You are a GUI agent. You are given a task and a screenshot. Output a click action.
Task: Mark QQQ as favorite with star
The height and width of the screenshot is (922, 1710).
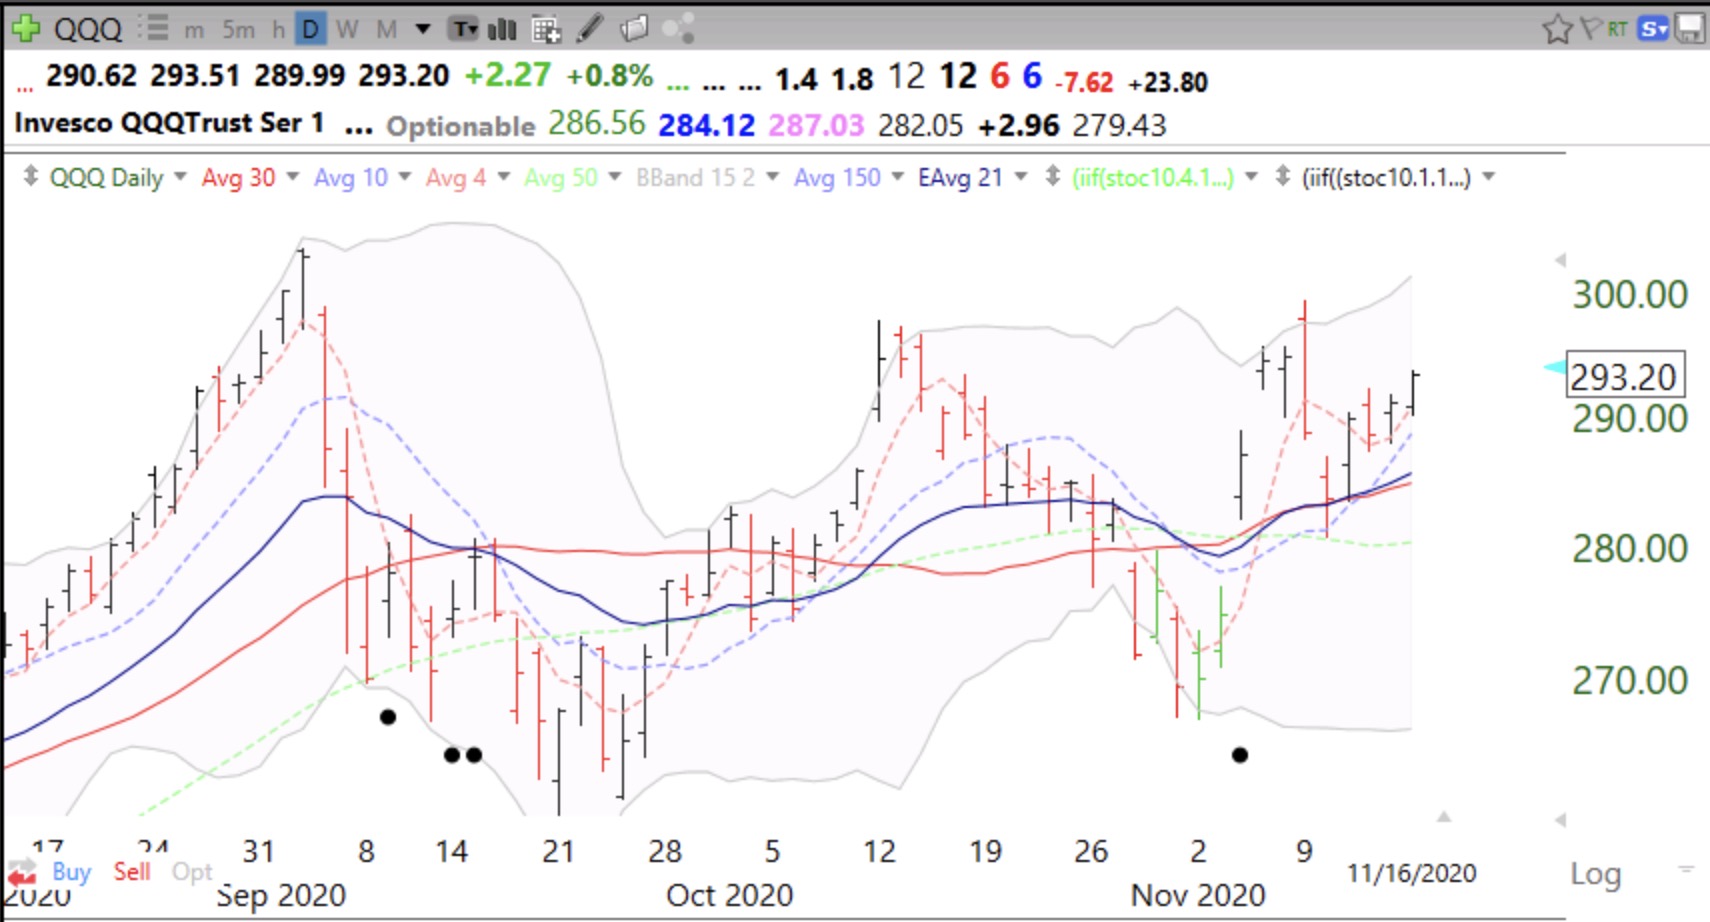pos(1557,29)
